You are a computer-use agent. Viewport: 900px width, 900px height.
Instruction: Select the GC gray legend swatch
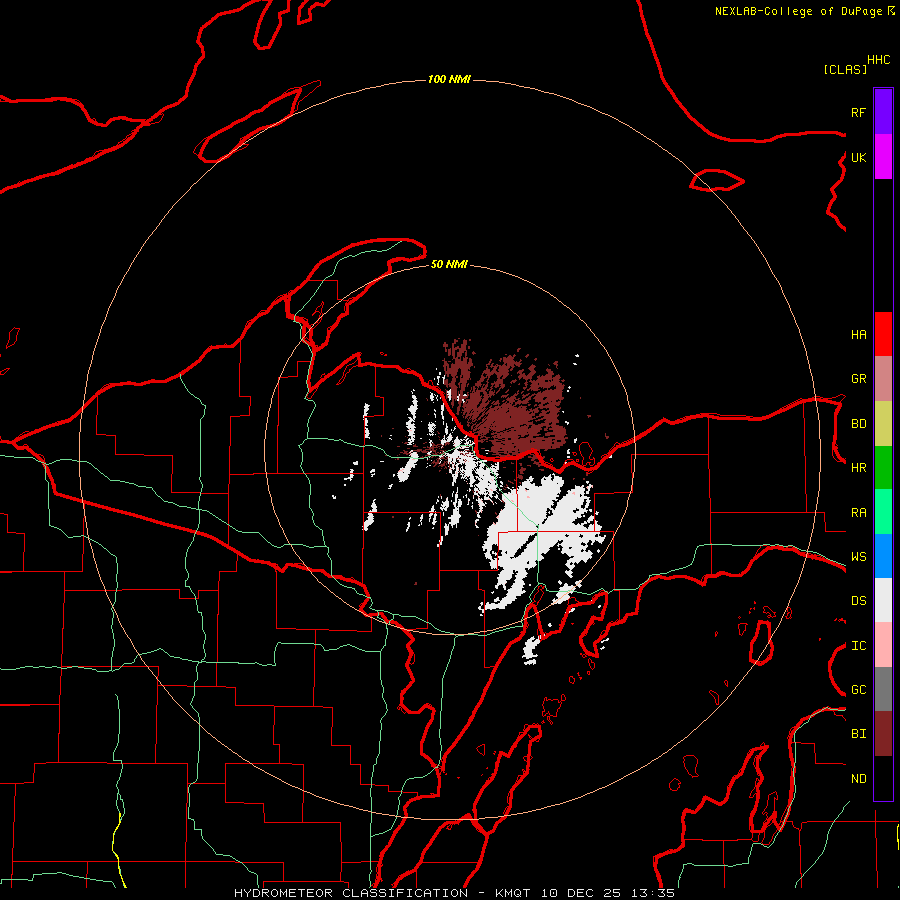(883, 689)
